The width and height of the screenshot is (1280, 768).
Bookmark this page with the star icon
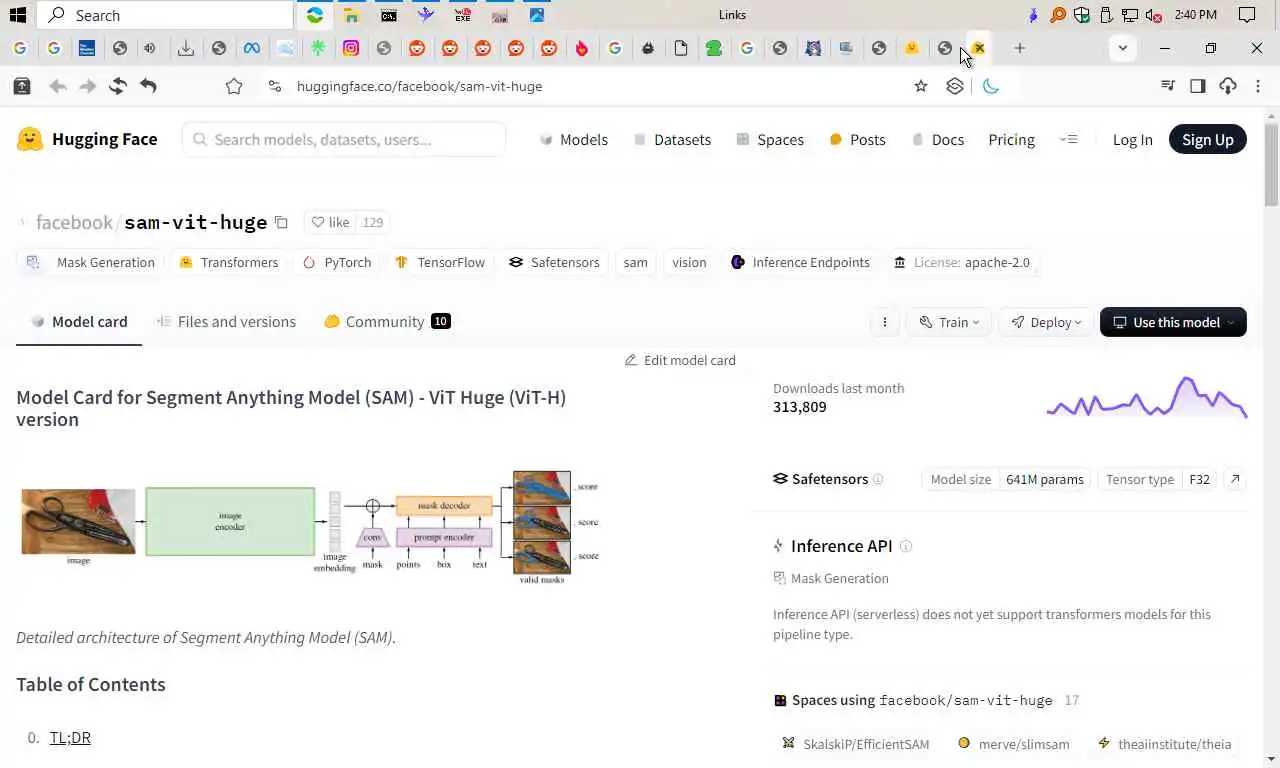pyautogui.click(x=921, y=86)
